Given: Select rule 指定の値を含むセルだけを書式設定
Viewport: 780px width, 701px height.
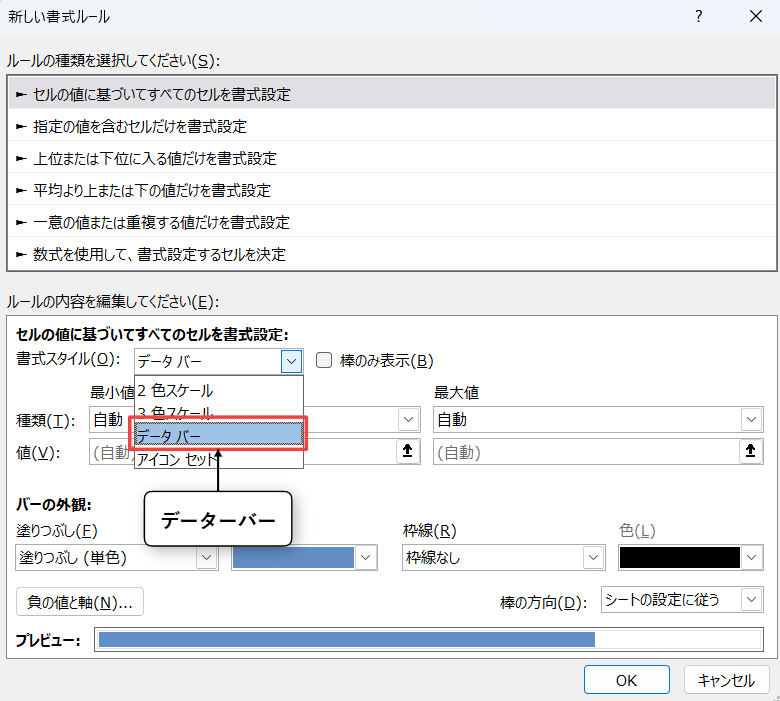Looking at the screenshot, I should click(139, 126).
